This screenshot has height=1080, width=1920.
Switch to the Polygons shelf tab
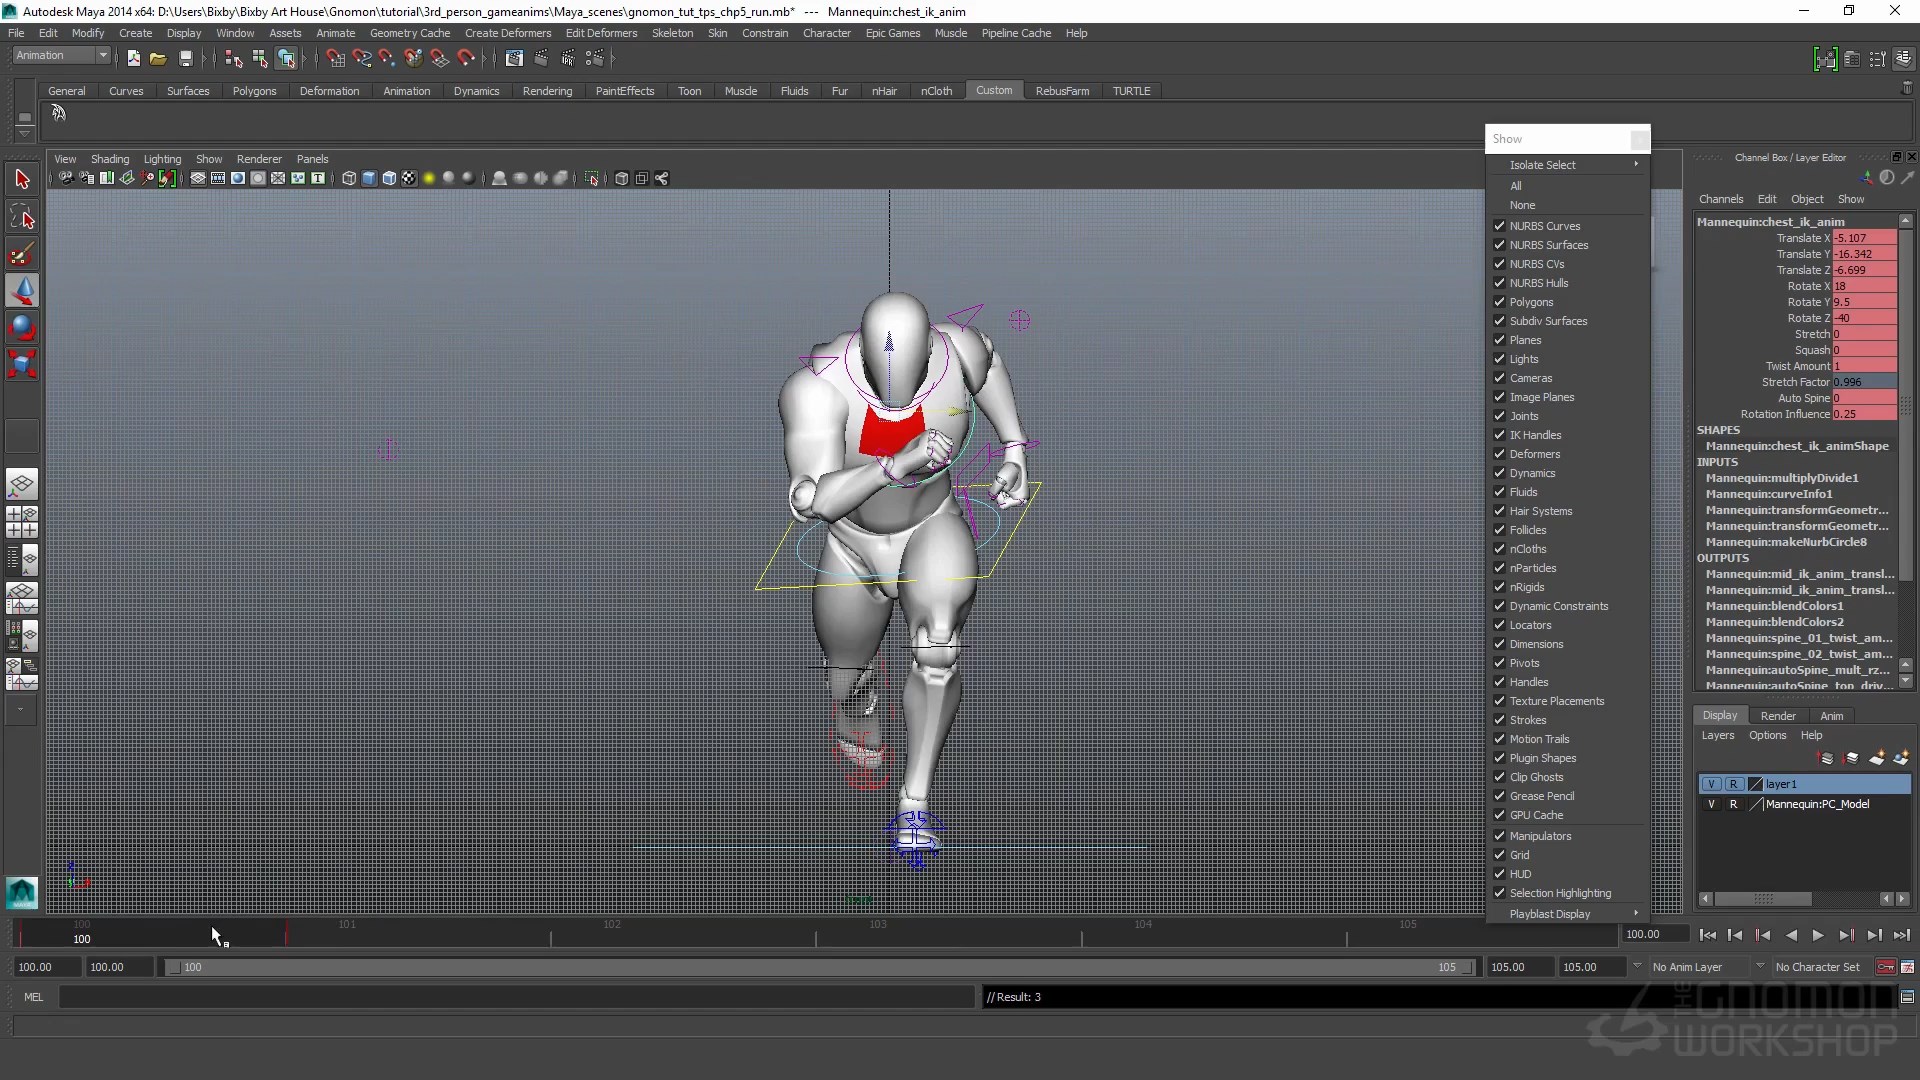(x=254, y=91)
